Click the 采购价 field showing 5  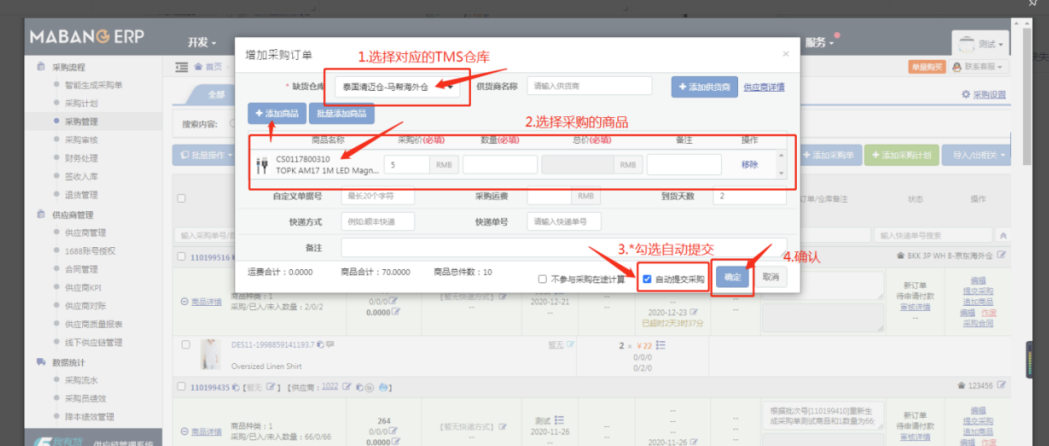pos(407,164)
